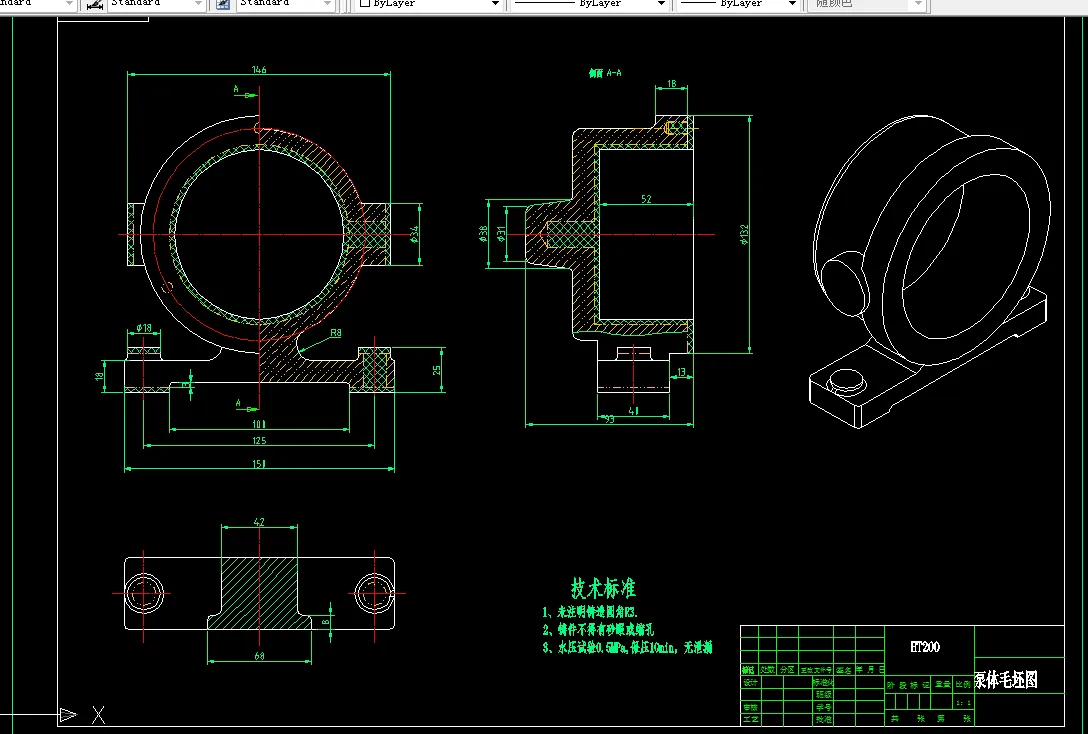Viewport: 1088px width, 734px height.
Task: Select the HT200 material text
Action: pos(925,647)
